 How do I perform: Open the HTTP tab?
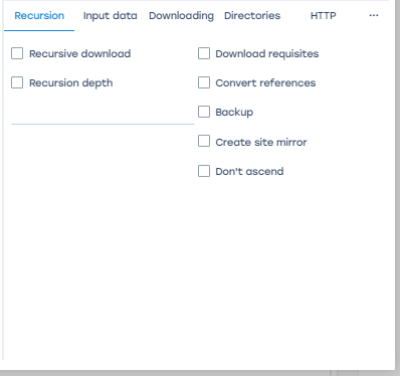[x=323, y=16]
